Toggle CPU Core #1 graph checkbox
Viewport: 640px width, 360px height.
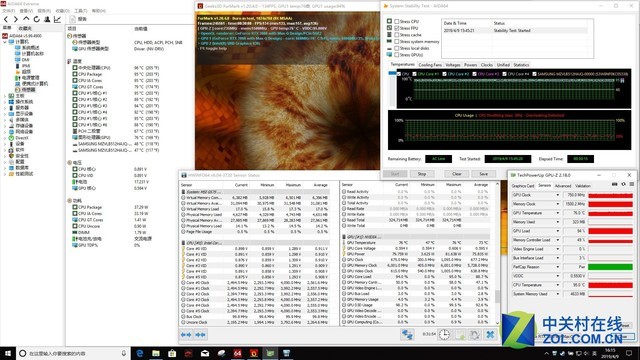(414, 74)
